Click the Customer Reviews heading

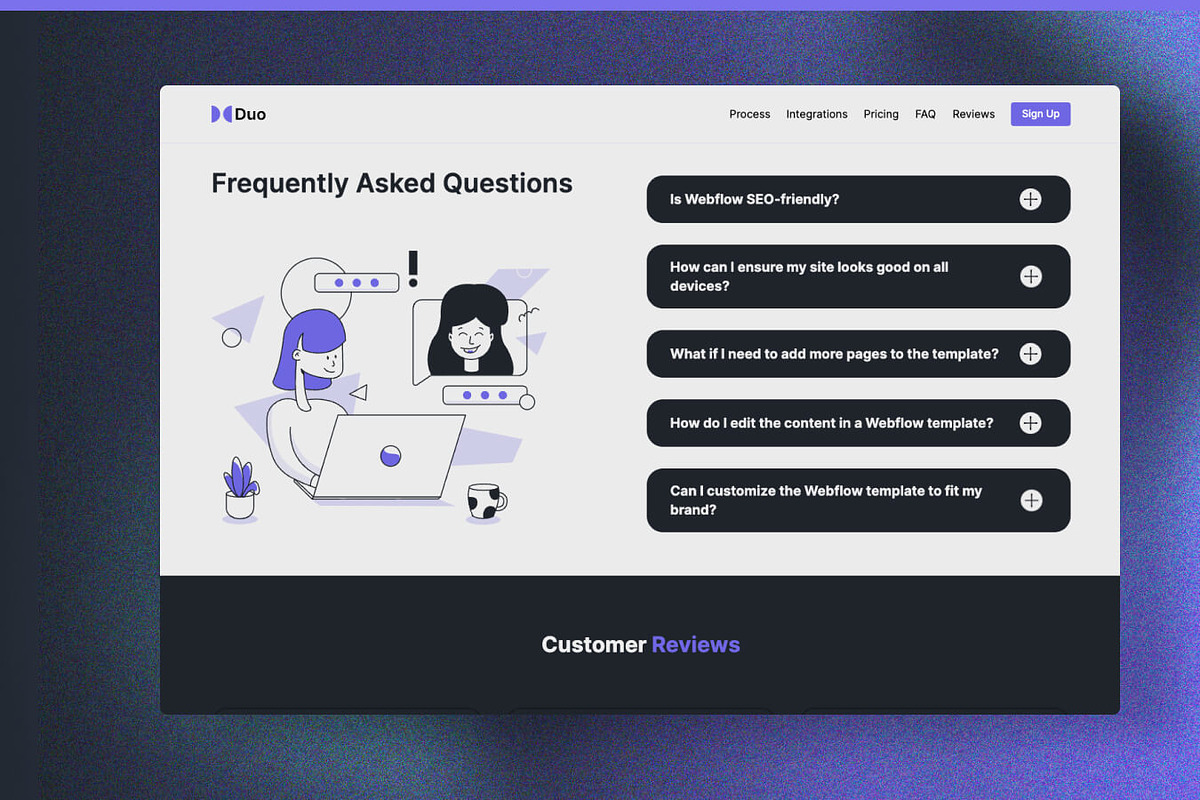point(640,645)
